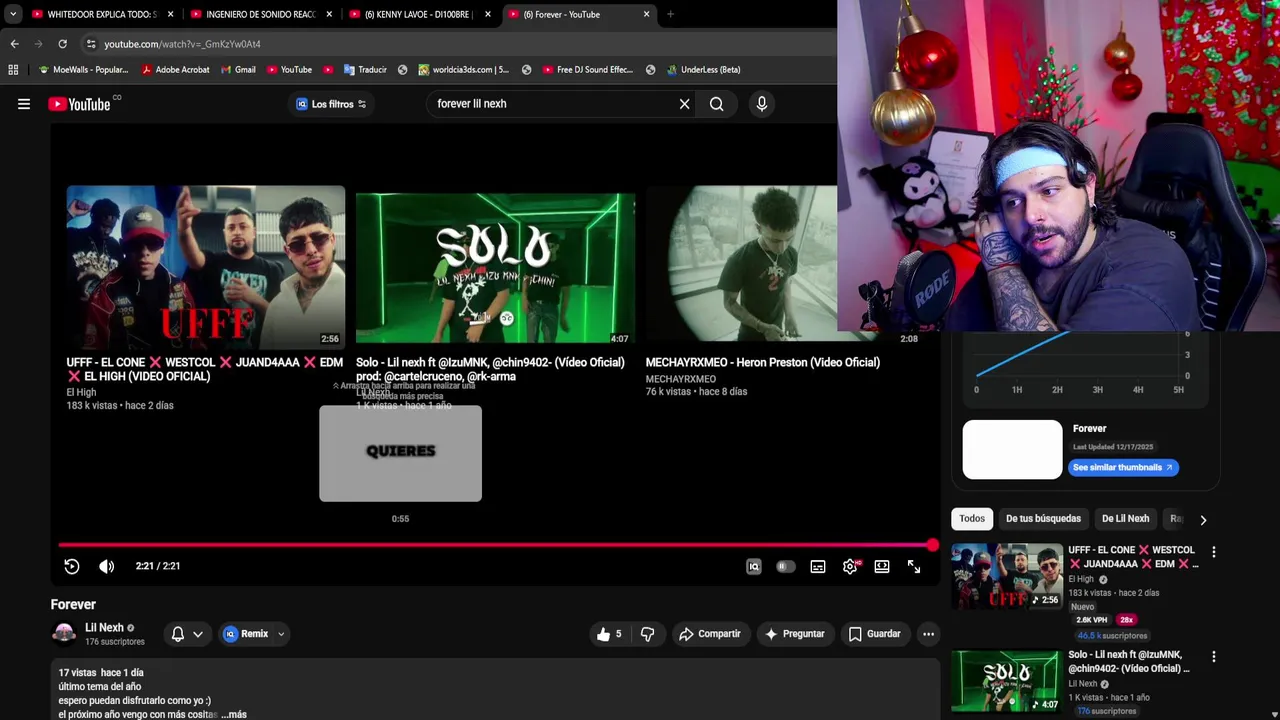Save the video with Guardar
Viewport: 1280px width, 720px height.
point(874,634)
